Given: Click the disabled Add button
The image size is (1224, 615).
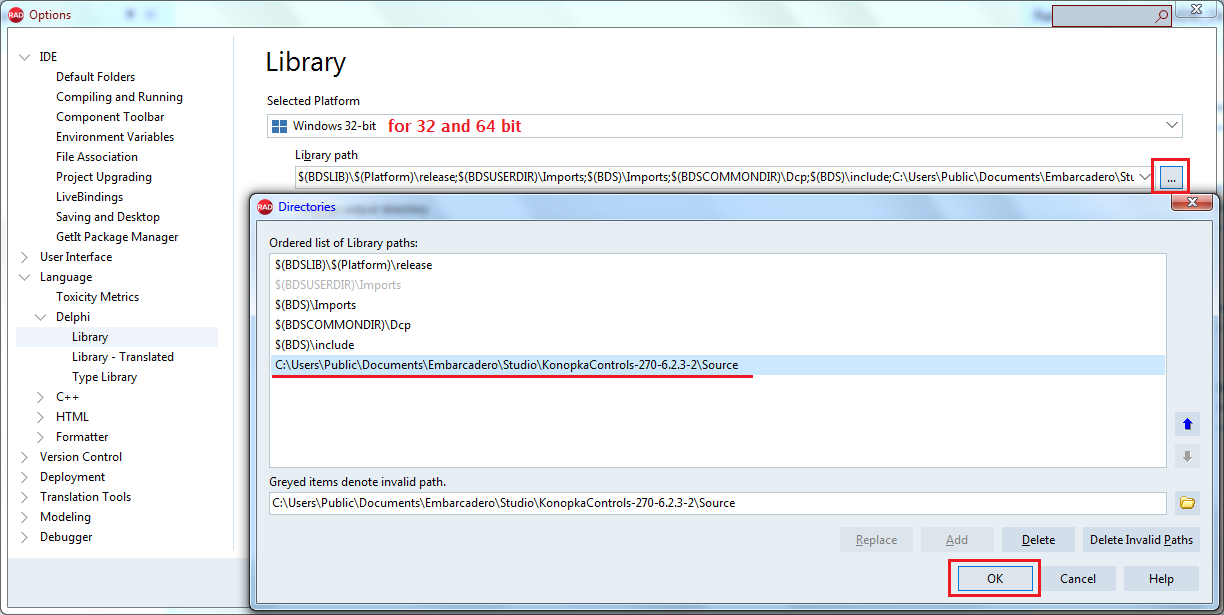Looking at the screenshot, I should [x=957, y=540].
